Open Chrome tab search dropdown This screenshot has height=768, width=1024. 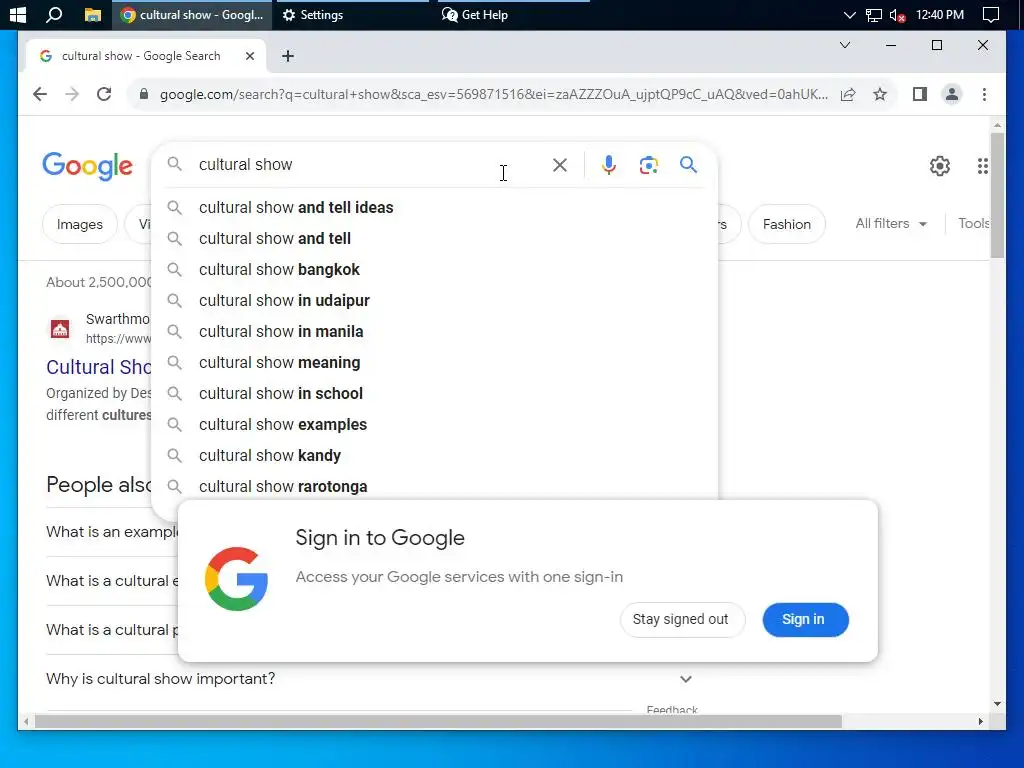coord(844,45)
